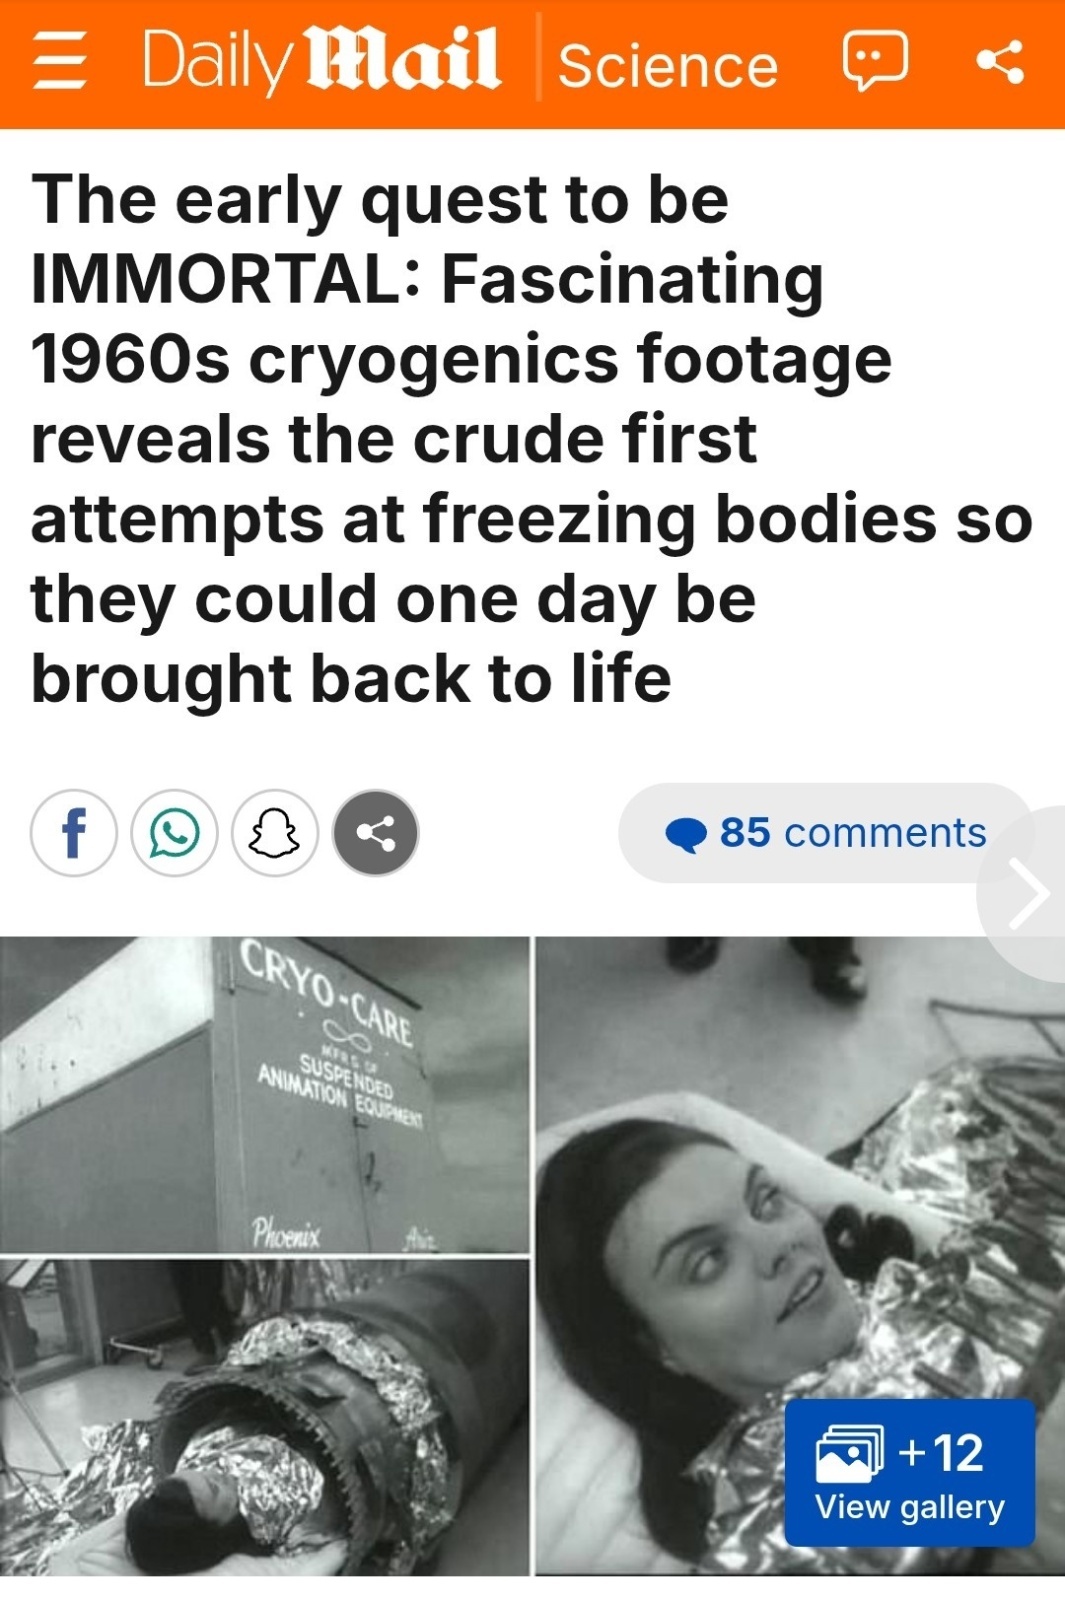Tap the Daily Mail logo
The image size is (1065, 1600).
(320, 62)
